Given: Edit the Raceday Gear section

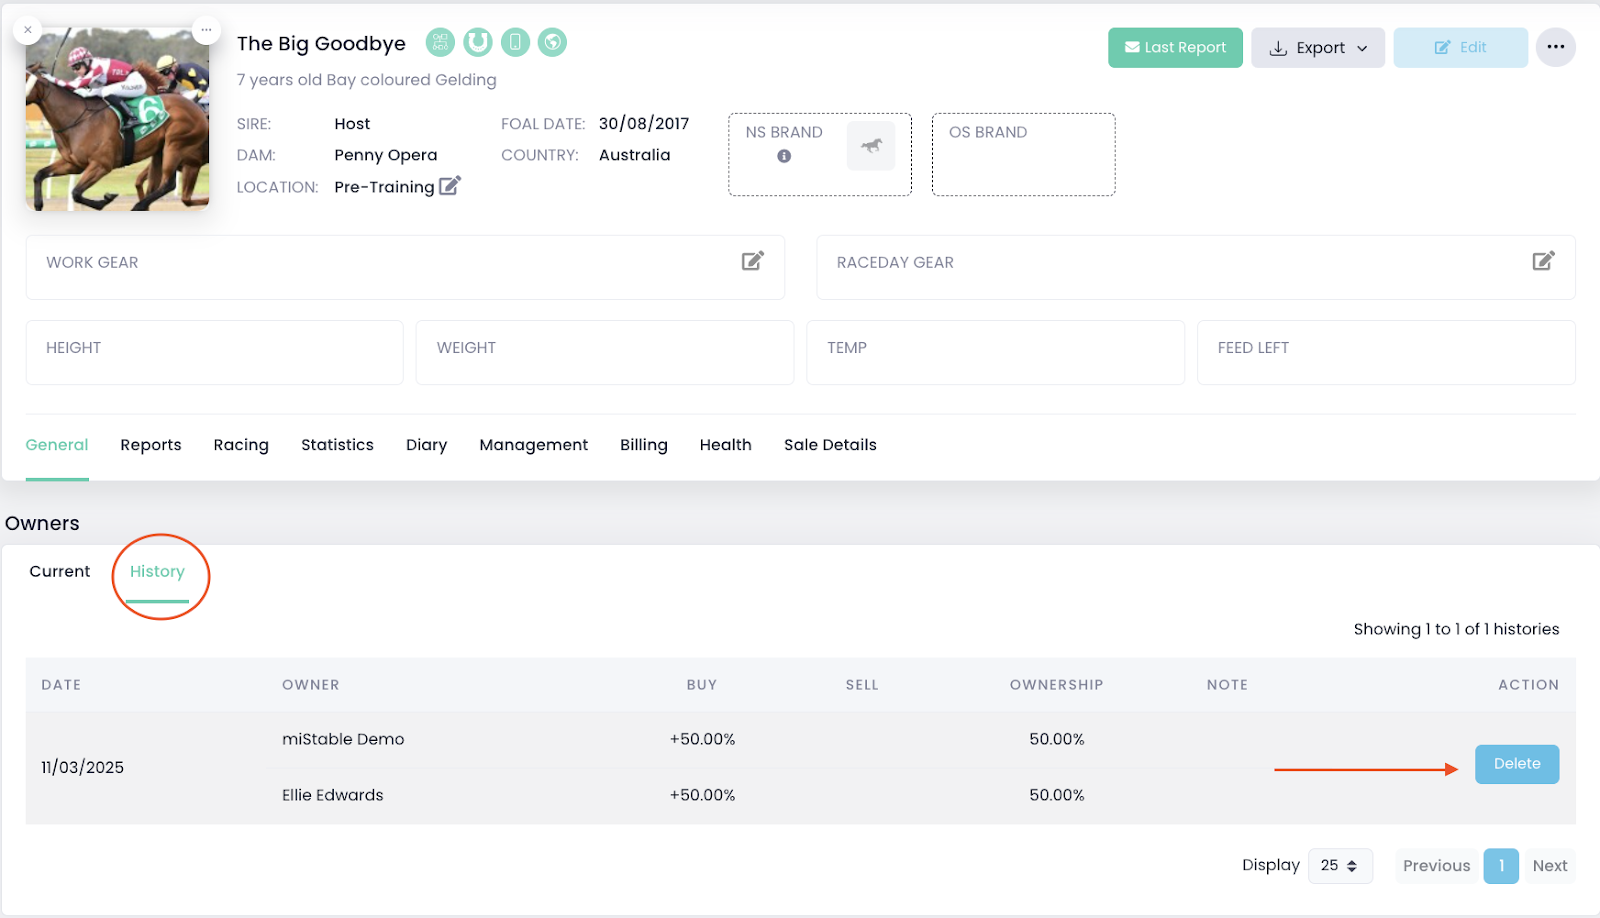Looking at the screenshot, I should pyautogui.click(x=1543, y=261).
